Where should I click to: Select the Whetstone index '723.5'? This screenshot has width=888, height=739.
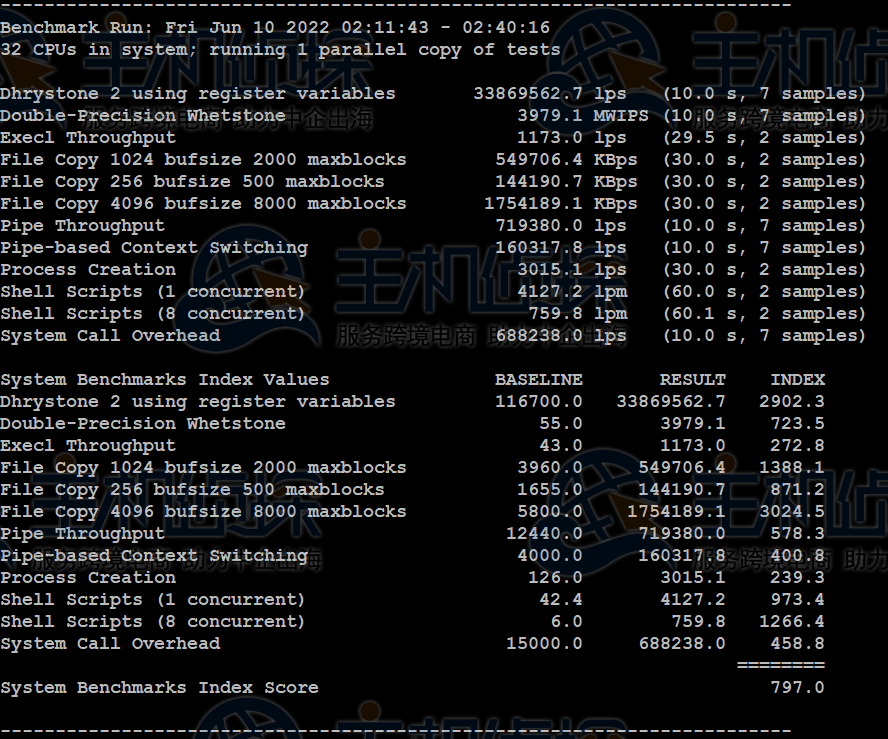click(x=797, y=424)
